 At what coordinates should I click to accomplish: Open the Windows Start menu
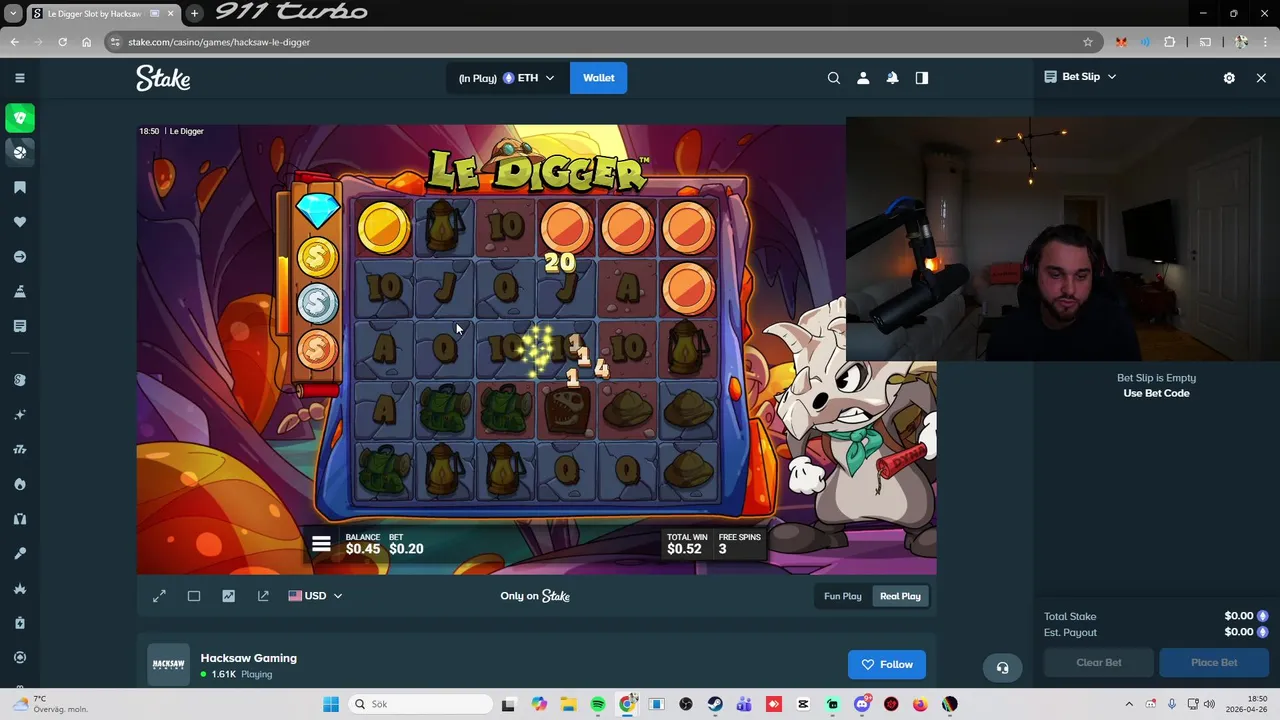click(331, 704)
